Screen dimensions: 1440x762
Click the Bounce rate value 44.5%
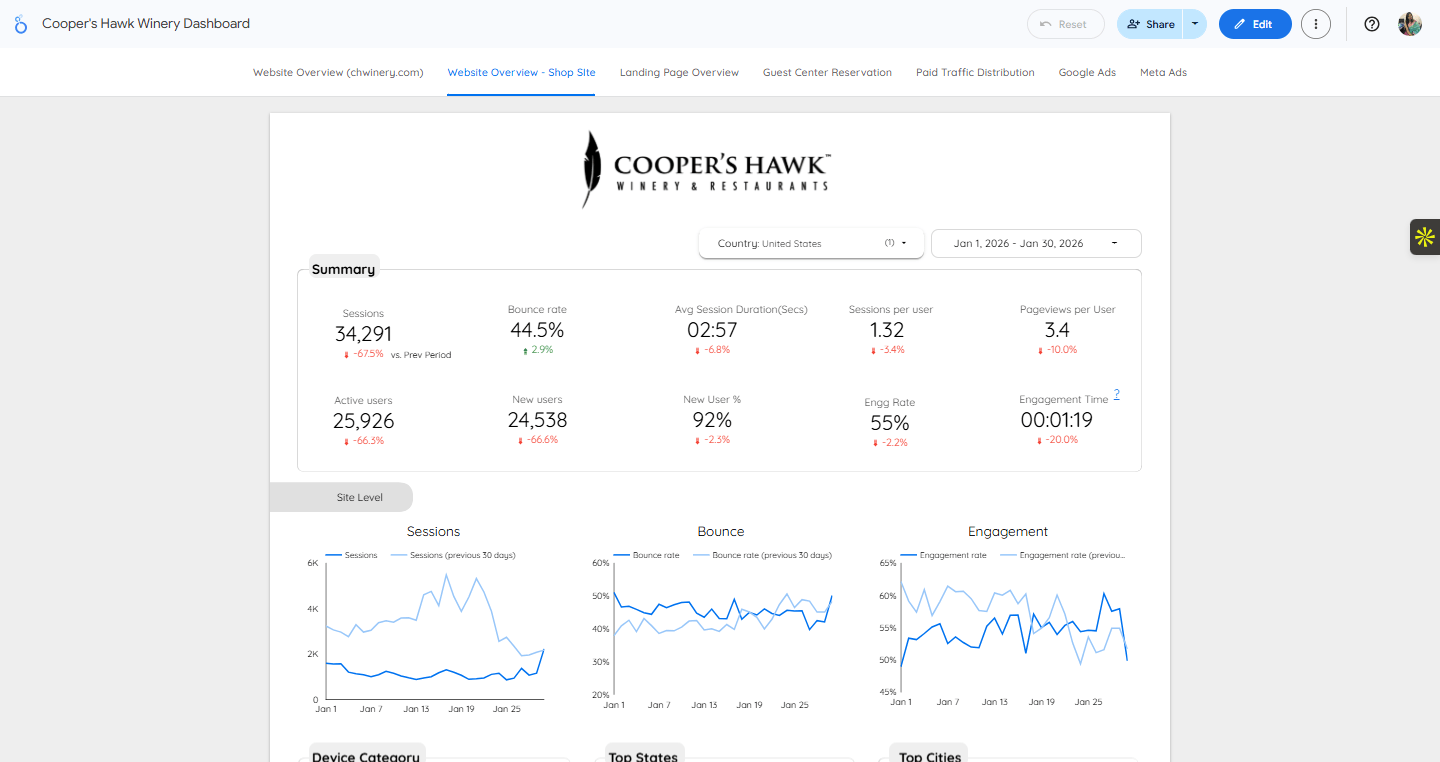coord(537,330)
